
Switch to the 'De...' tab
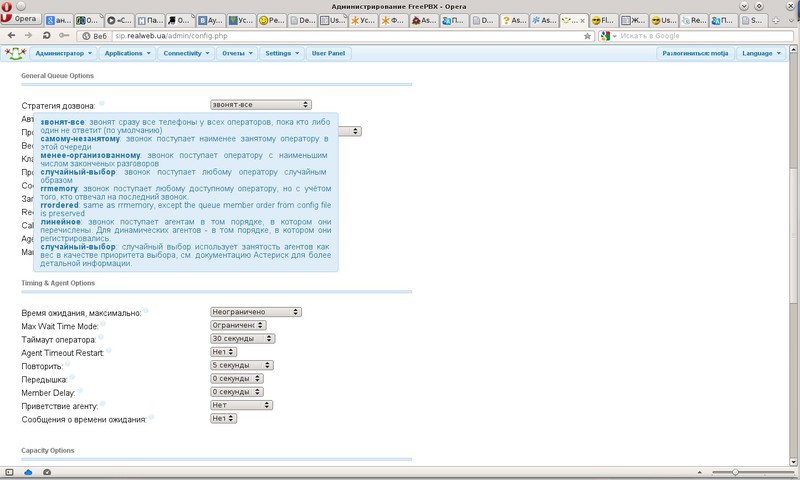(x=302, y=20)
